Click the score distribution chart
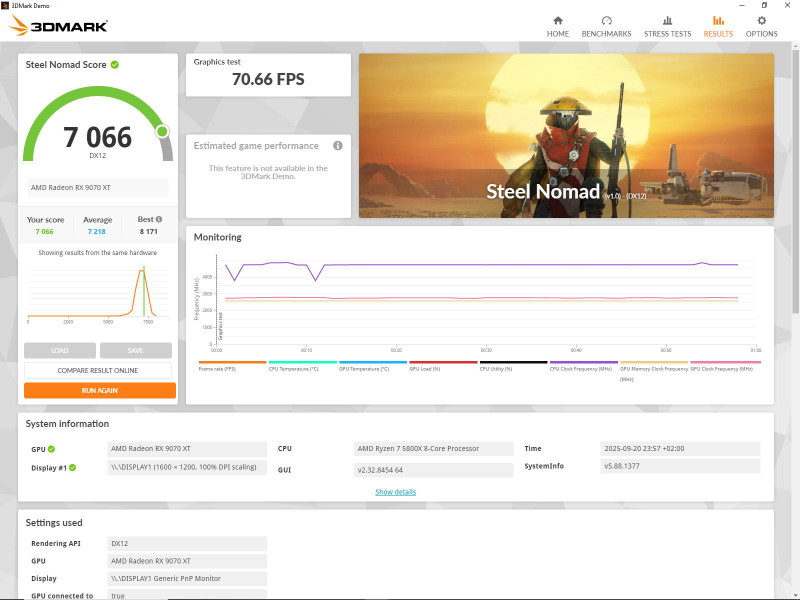This screenshot has width=800, height=600. (x=97, y=295)
